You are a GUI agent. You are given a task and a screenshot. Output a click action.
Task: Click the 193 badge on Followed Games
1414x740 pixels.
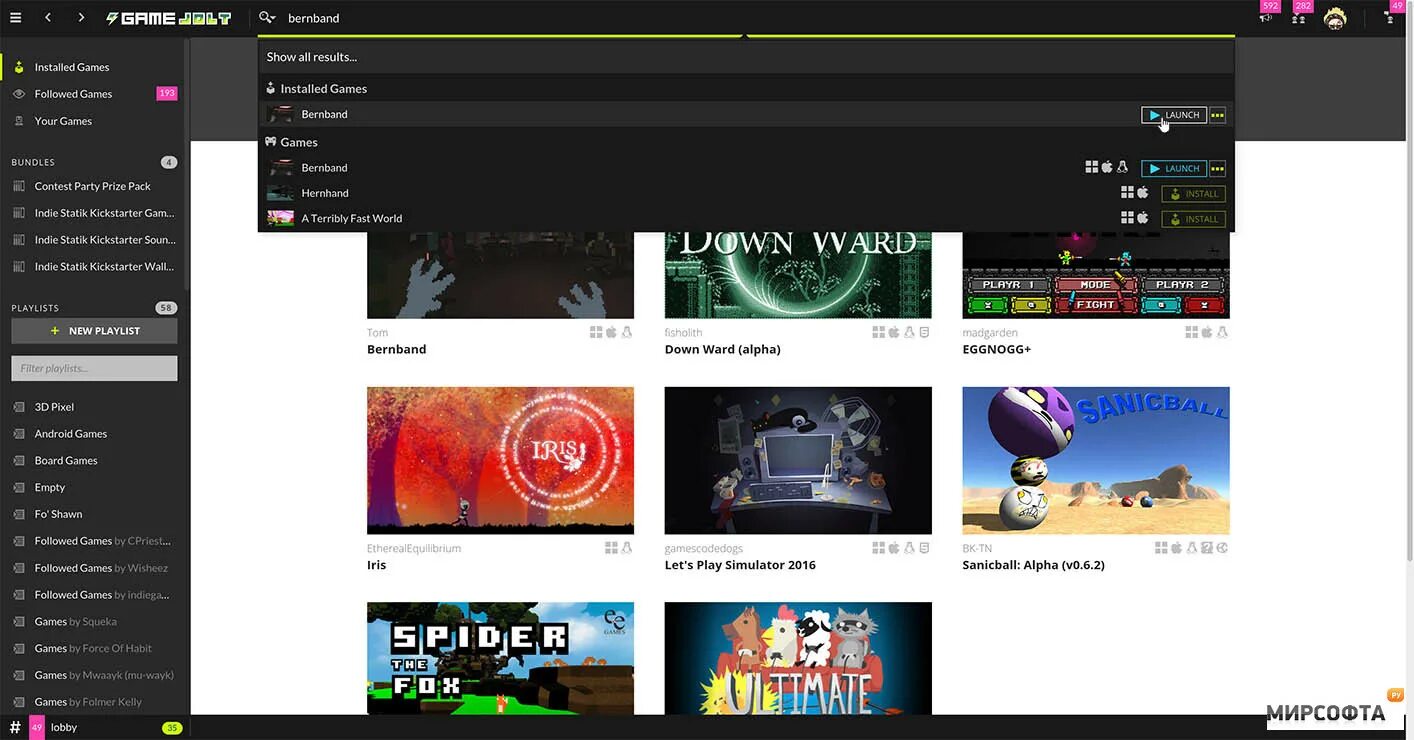coord(167,93)
